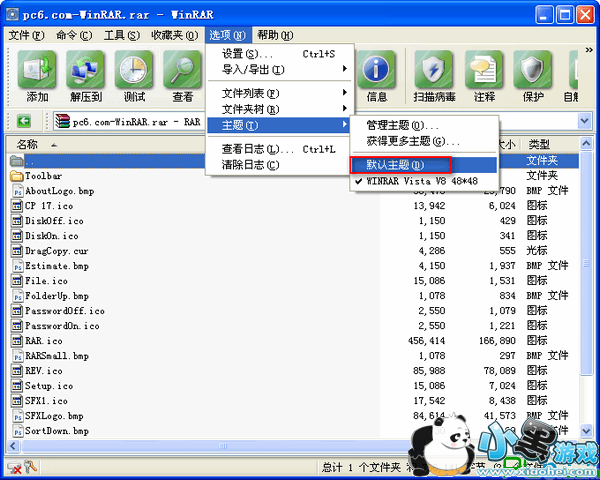
Task: Choose 查看日志 menu entry
Action: [279, 149]
